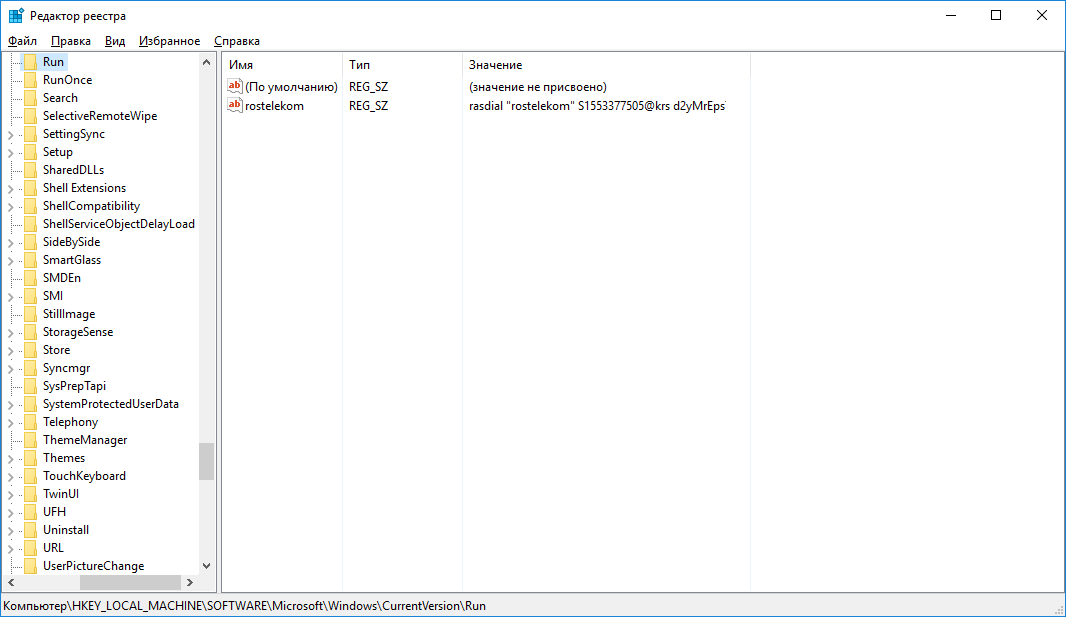Select the TouchKeyboard key

pos(84,476)
